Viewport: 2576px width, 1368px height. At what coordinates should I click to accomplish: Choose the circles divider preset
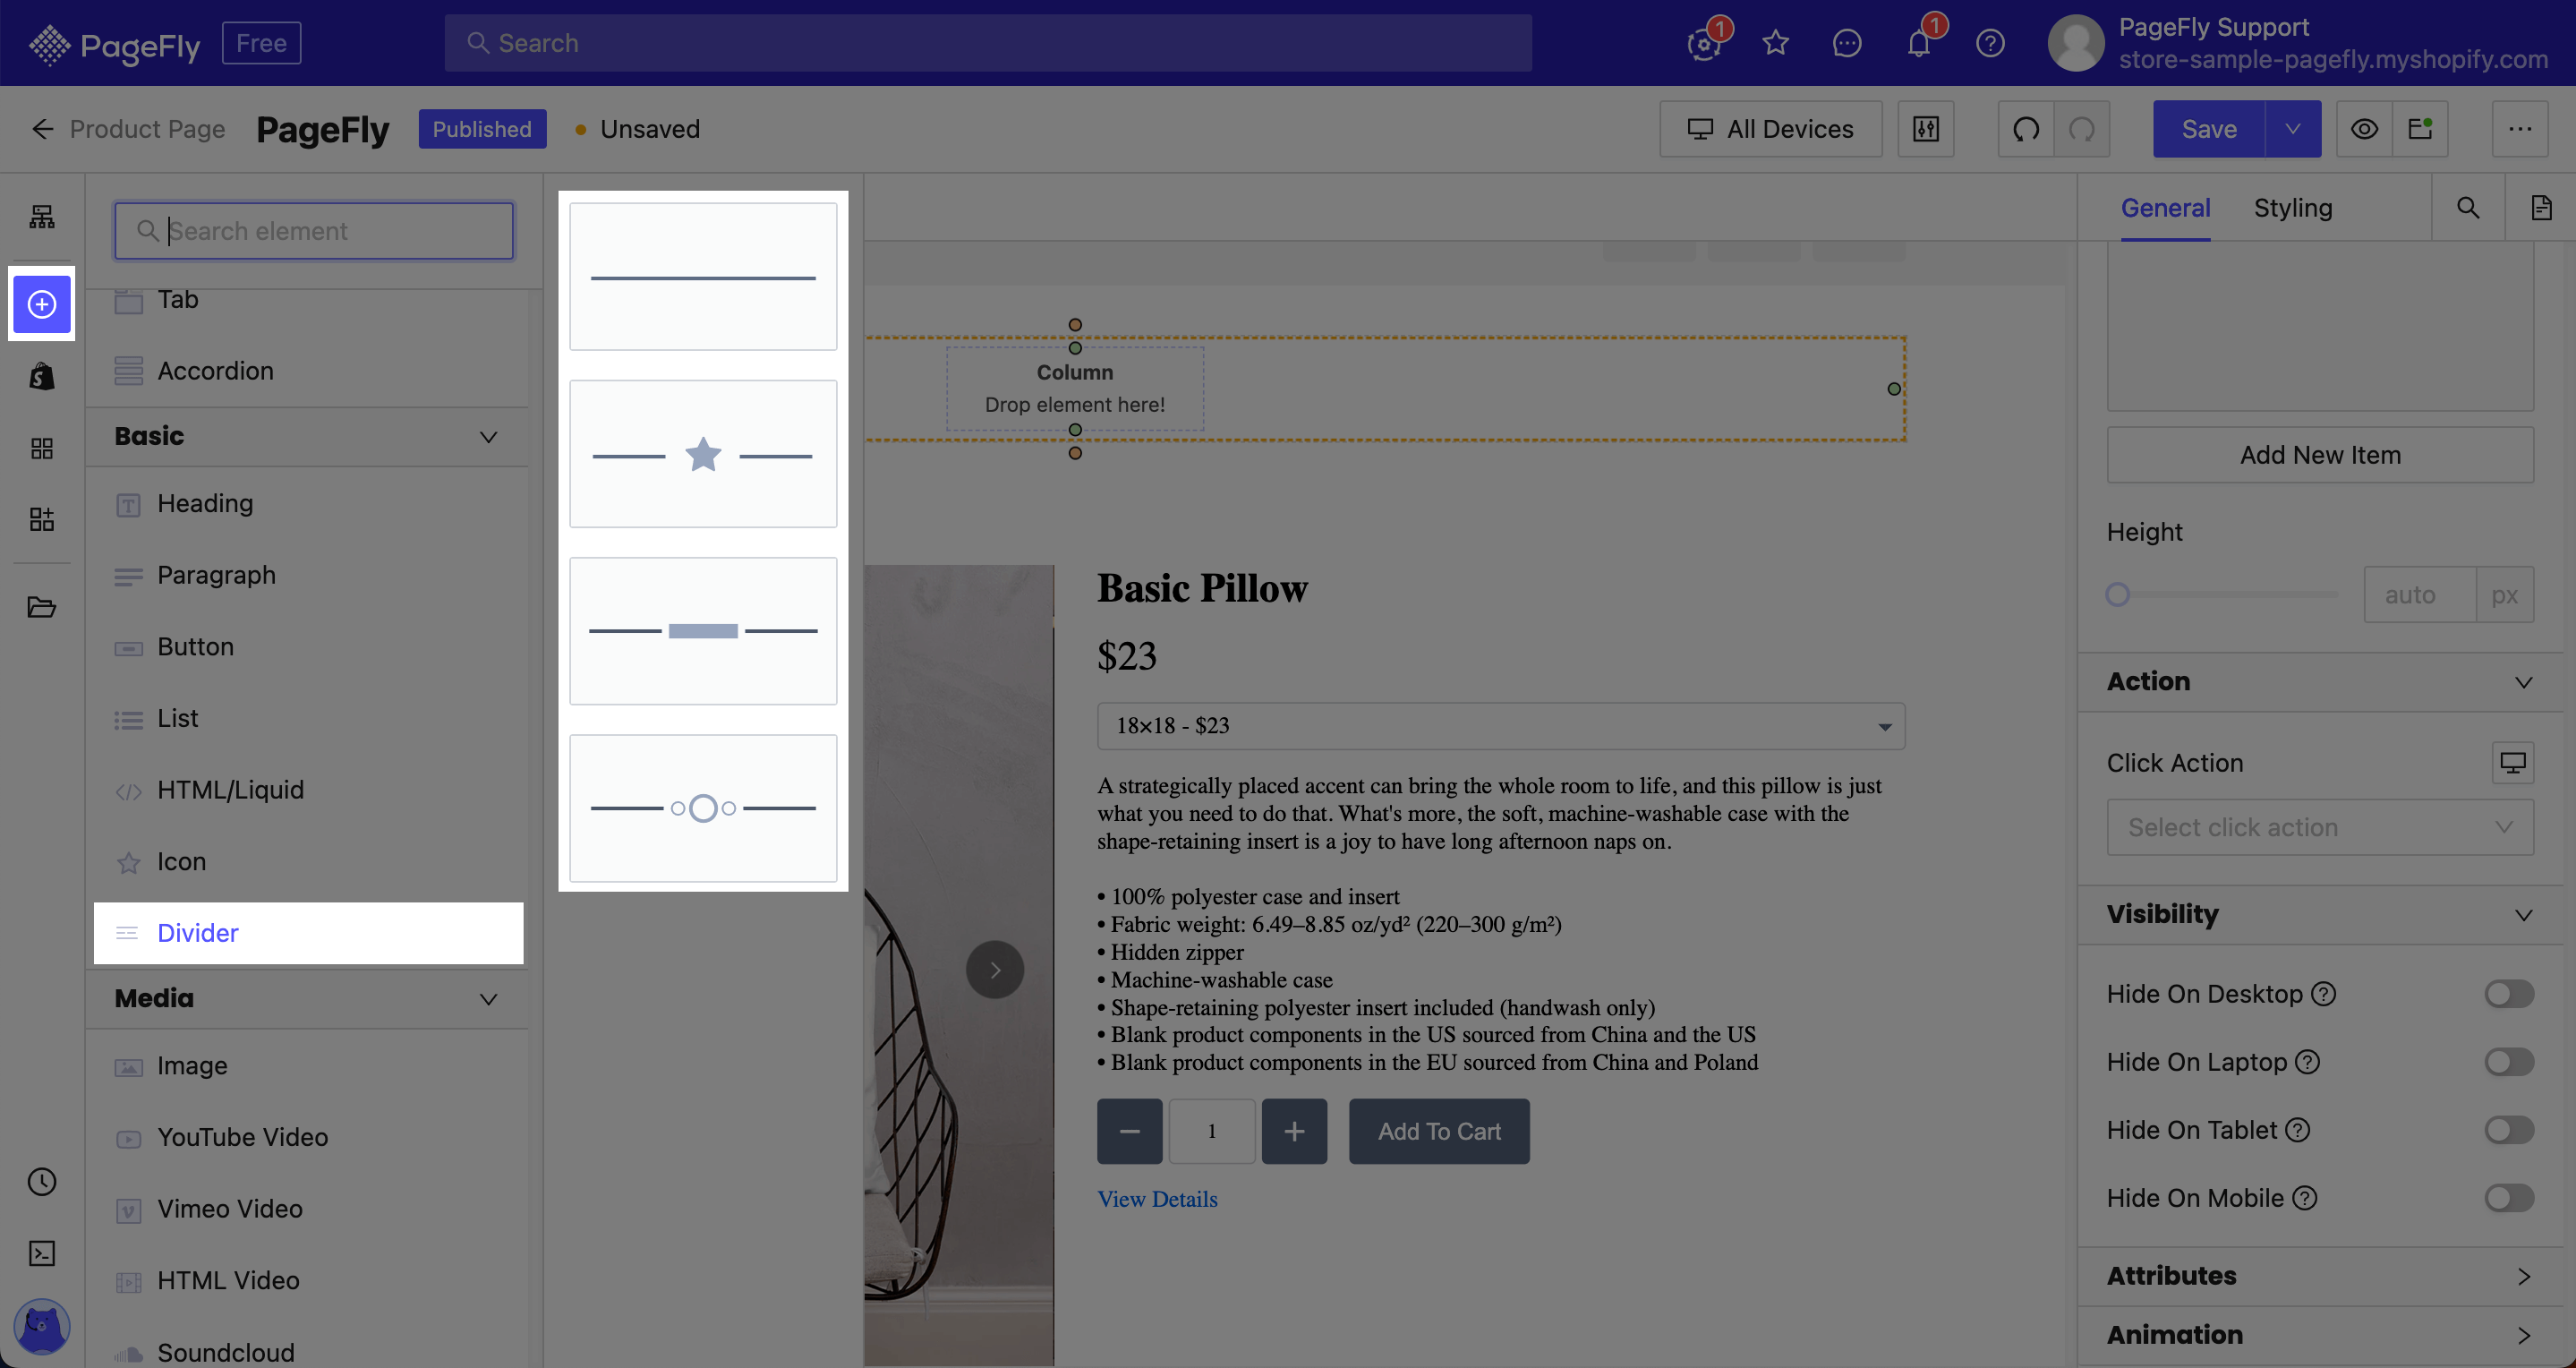[x=703, y=808]
